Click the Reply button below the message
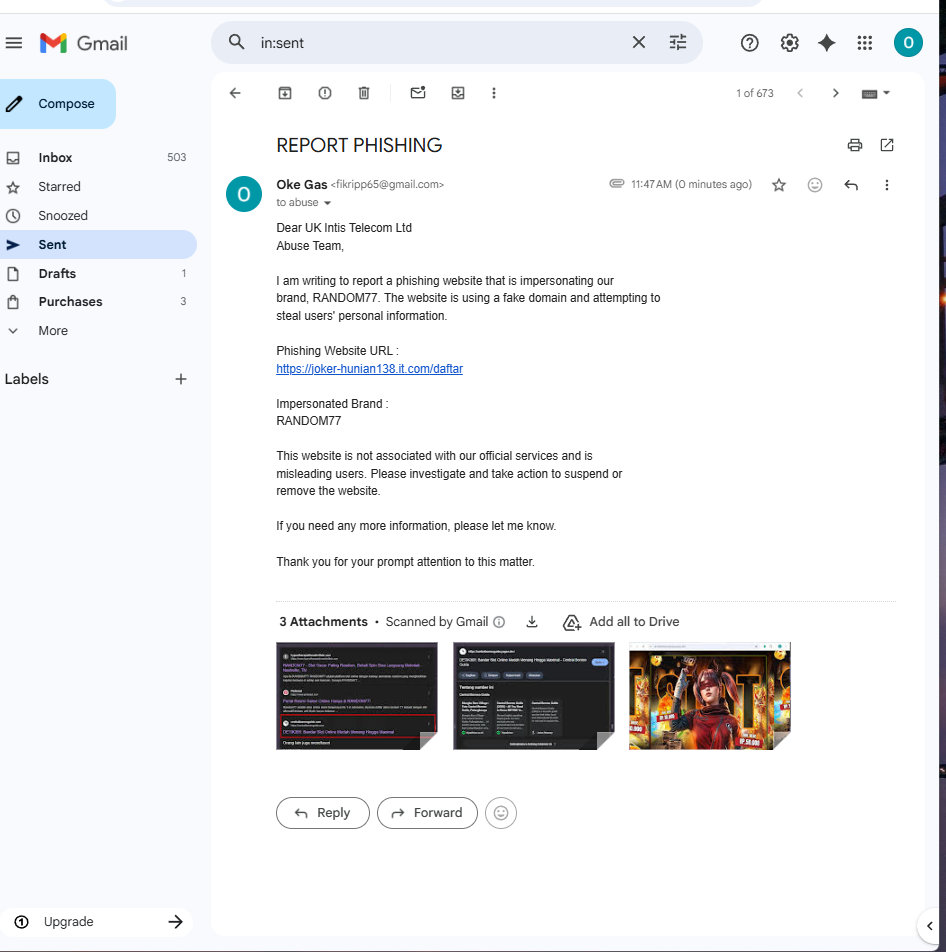 click(322, 812)
